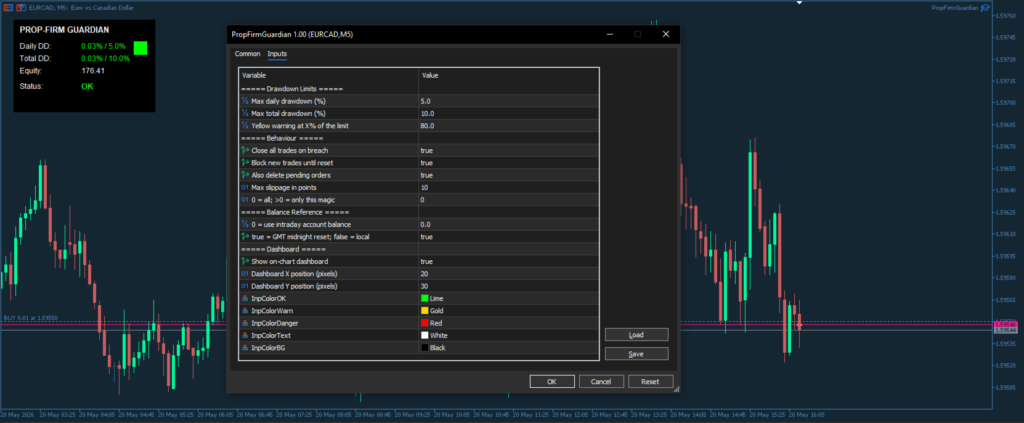Close the PropFirmGuardian dialog
This screenshot has width=1024, height=423.
665,34
